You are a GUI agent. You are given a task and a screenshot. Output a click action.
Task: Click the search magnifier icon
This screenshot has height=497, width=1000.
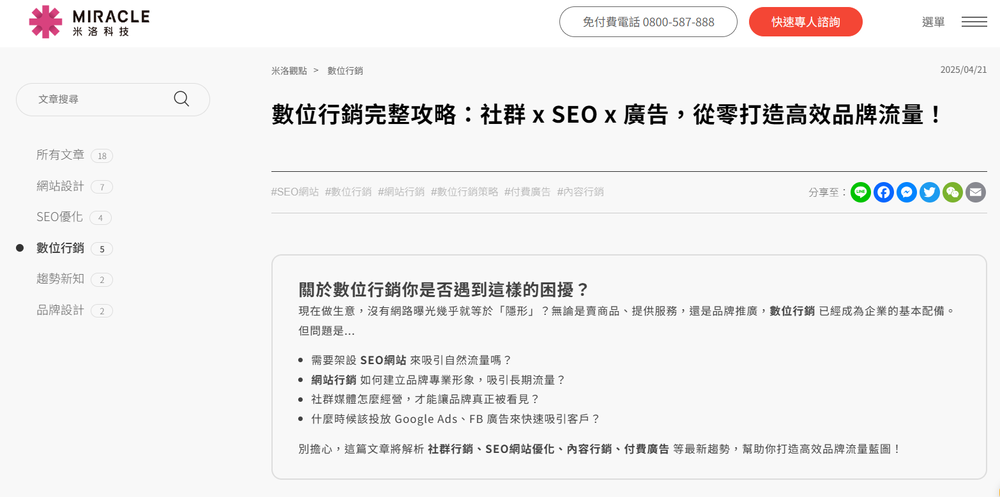(x=181, y=99)
